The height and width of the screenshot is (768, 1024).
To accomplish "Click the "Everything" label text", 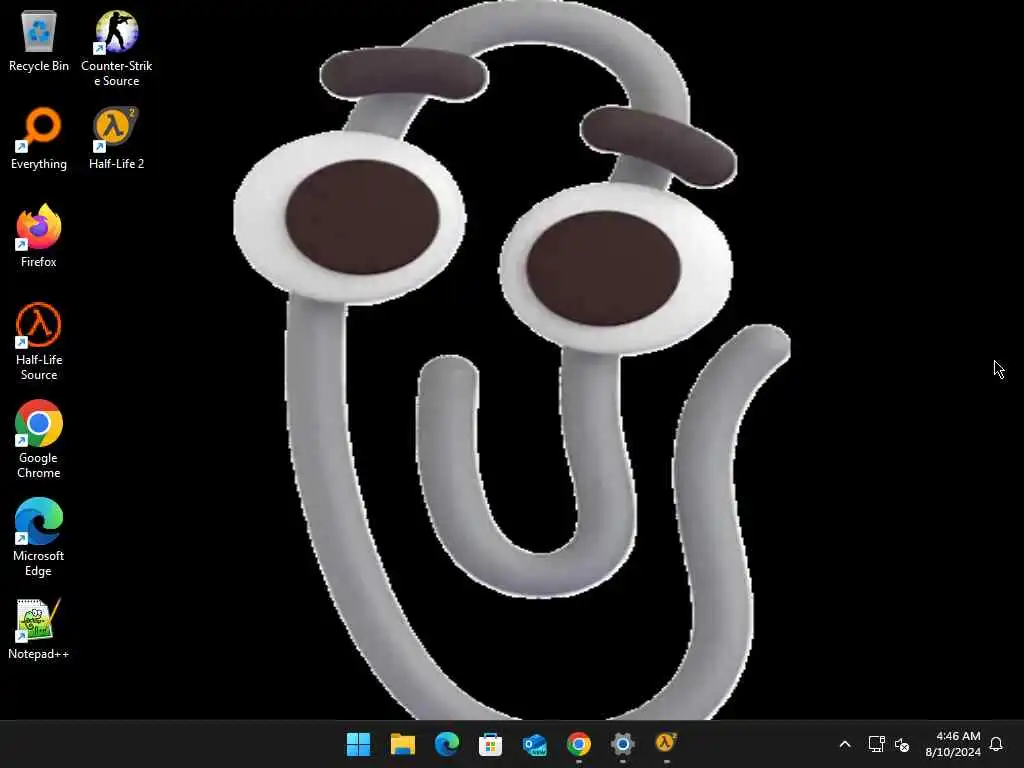I will pos(39,164).
